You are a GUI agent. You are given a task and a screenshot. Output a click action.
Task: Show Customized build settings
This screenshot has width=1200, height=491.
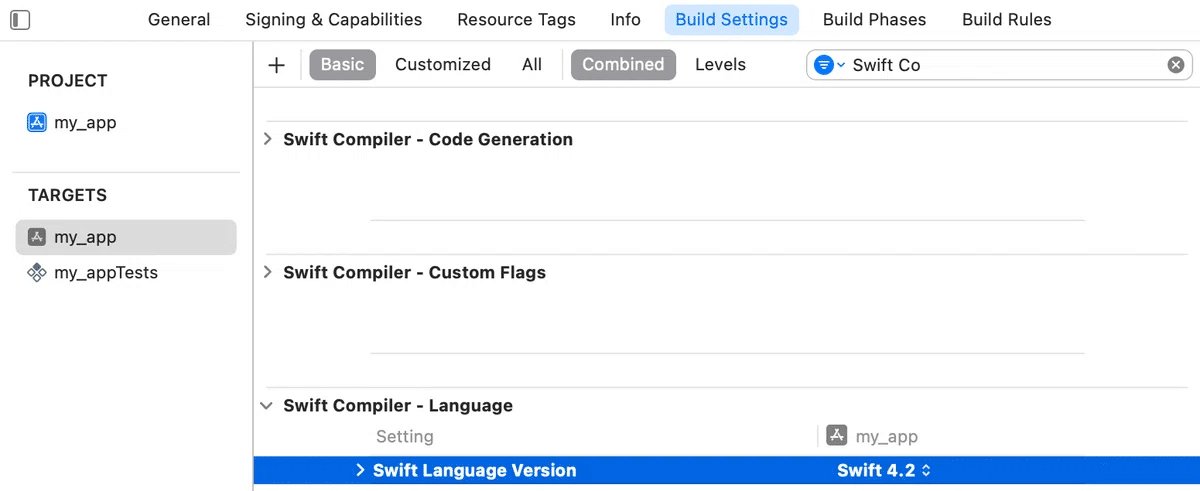click(x=443, y=65)
